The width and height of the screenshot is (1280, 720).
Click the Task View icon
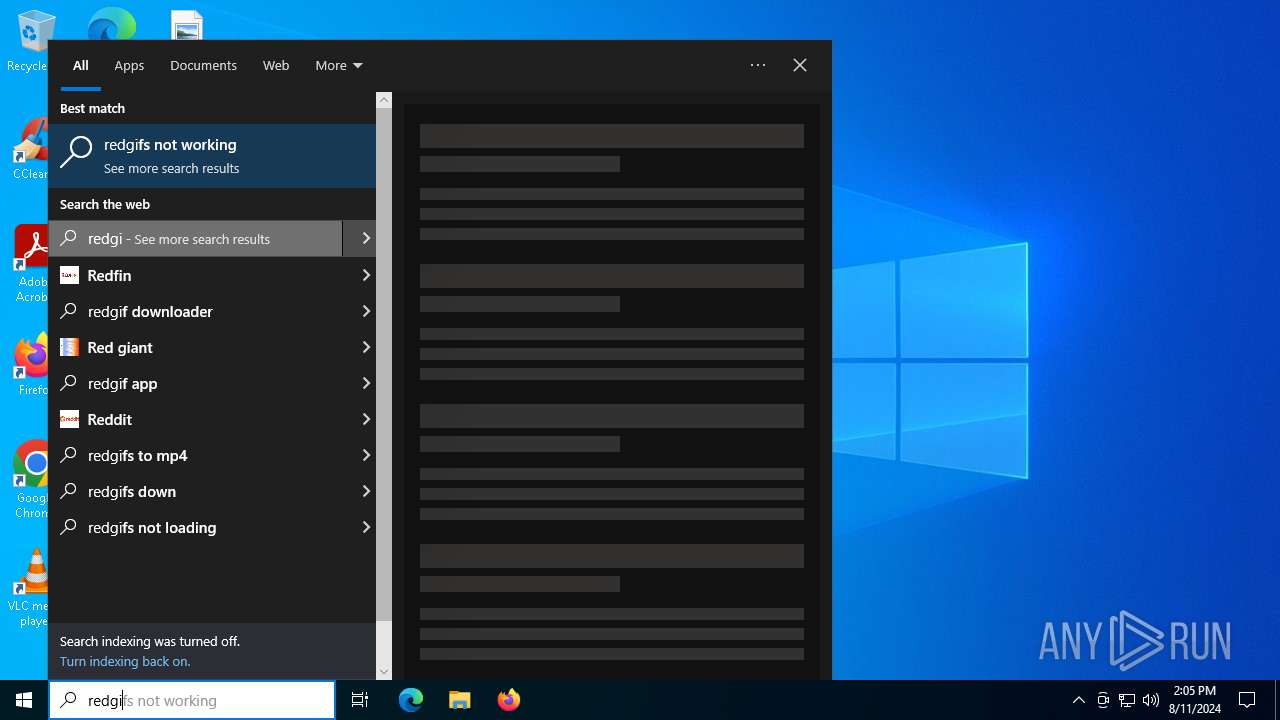click(360, 700)
